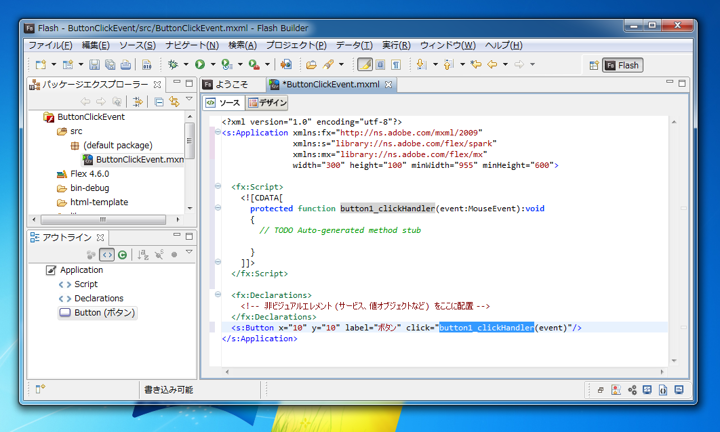Open the Run configurations dropdown arrow
The height and width of the screenshot is (432, 720).
213,65
